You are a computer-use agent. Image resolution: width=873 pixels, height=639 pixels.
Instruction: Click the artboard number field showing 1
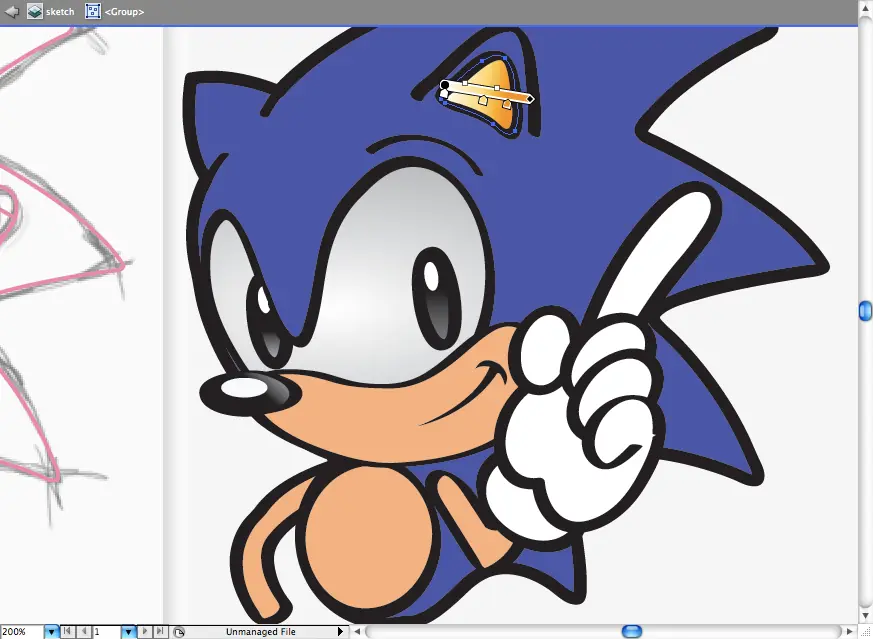[106, 632]
